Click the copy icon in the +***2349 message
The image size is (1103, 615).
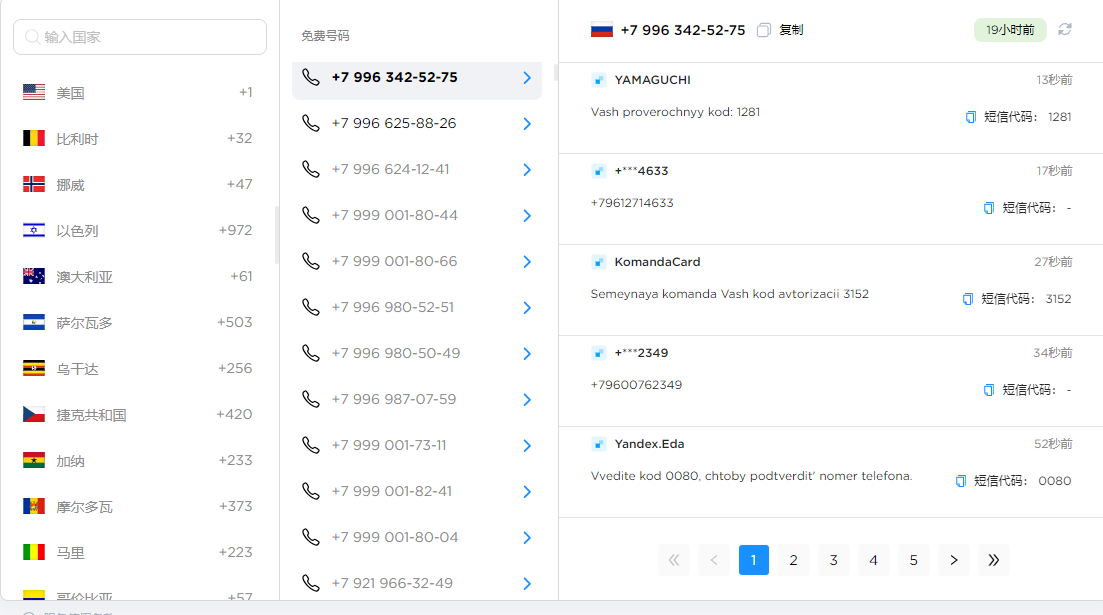click(x=989, y=391)
